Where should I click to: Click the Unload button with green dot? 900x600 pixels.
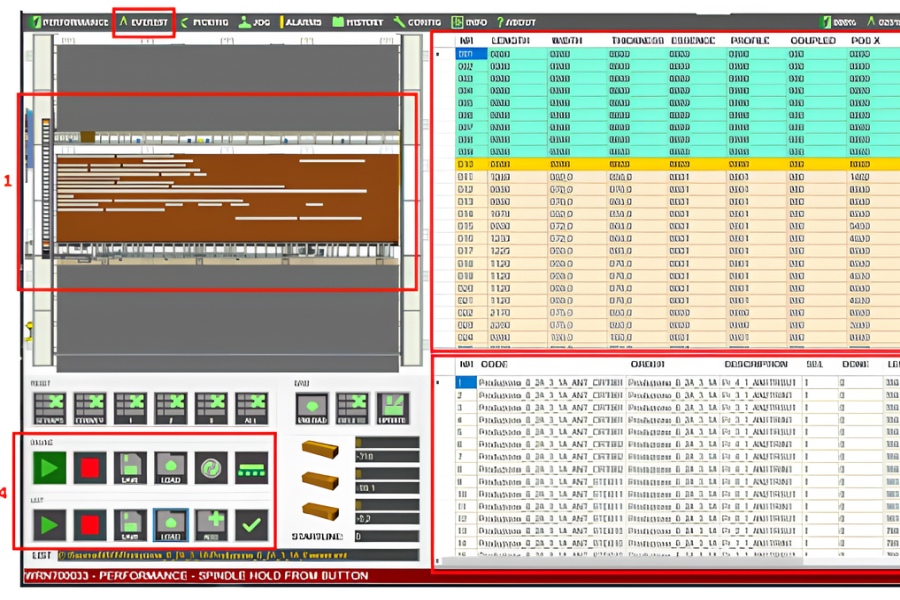tap(312, 408)
